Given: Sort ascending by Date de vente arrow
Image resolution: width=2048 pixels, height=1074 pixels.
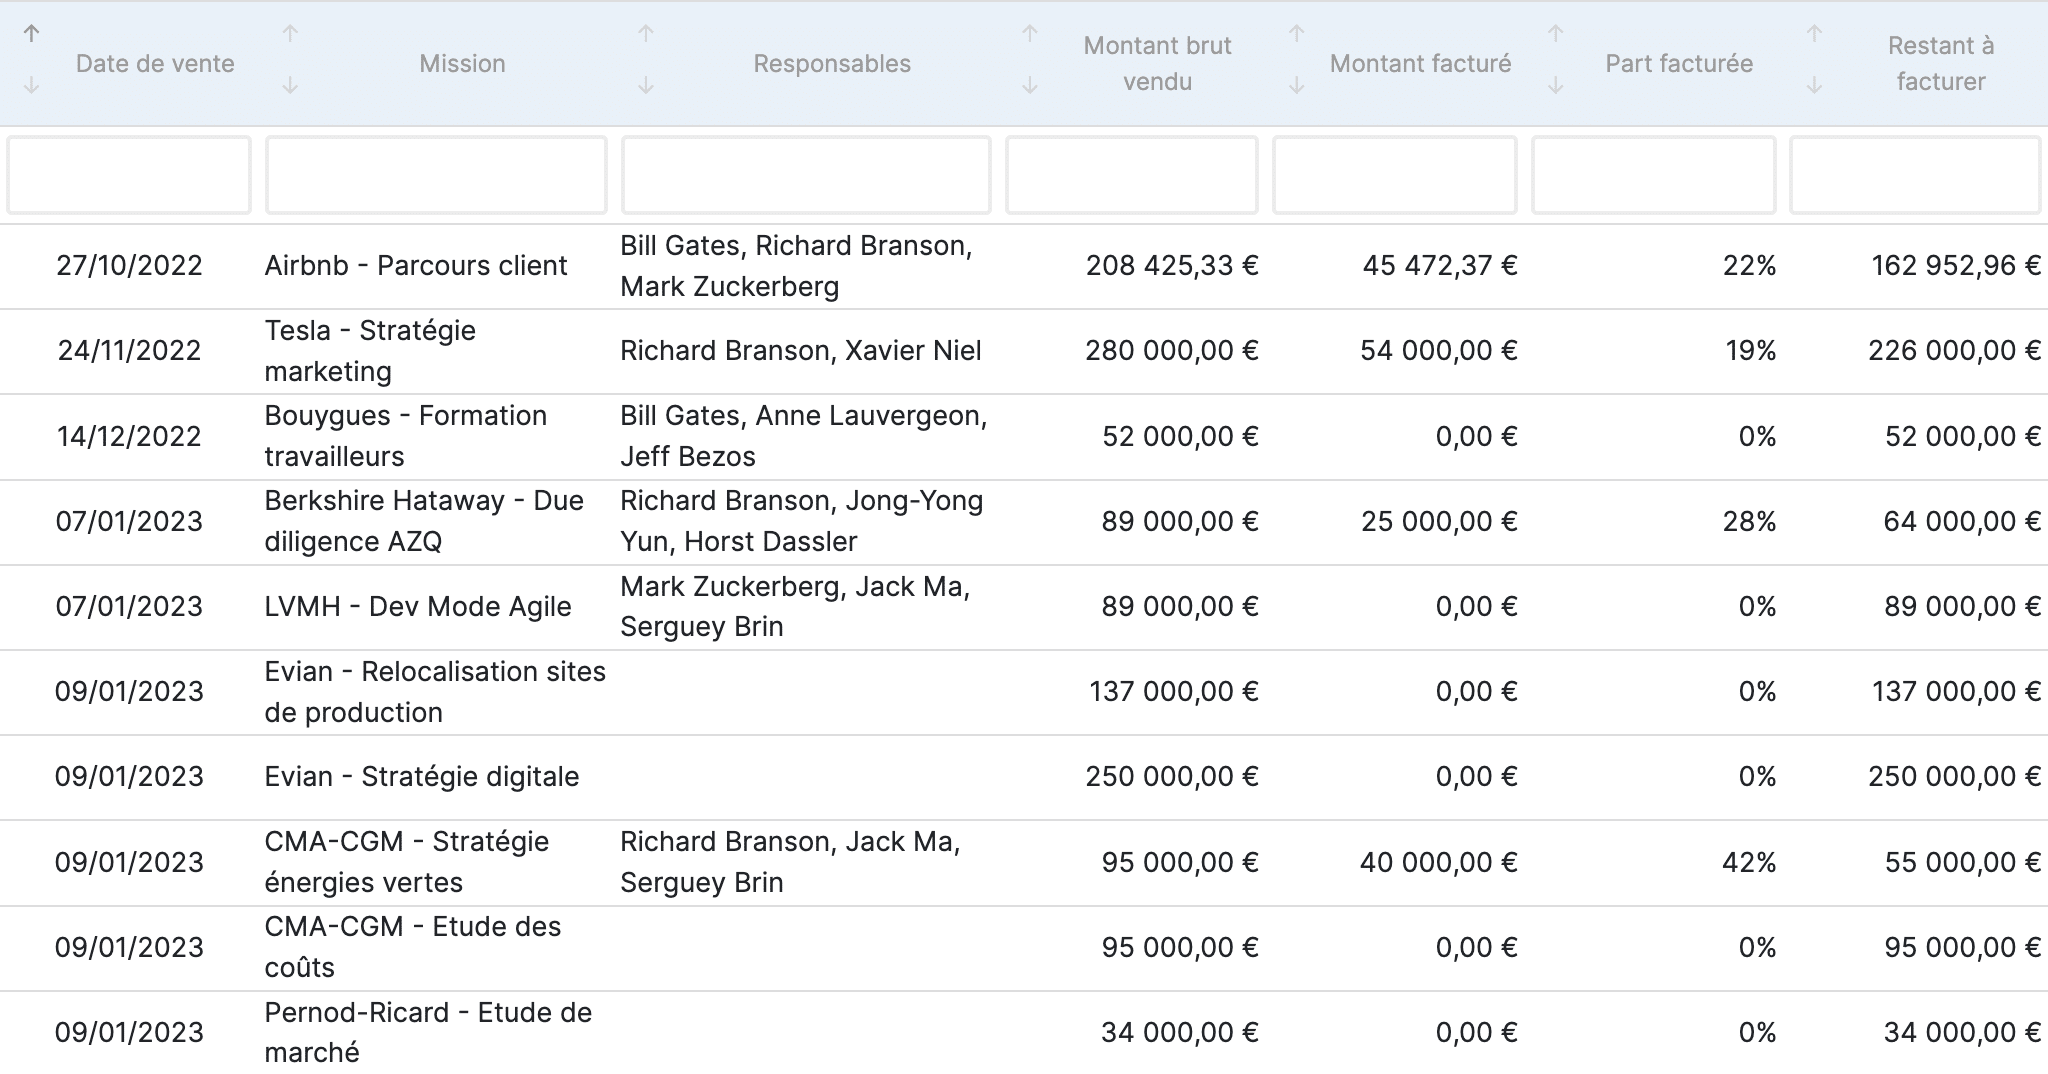Looking at the screenshot, I should click(x=31, y=34).
